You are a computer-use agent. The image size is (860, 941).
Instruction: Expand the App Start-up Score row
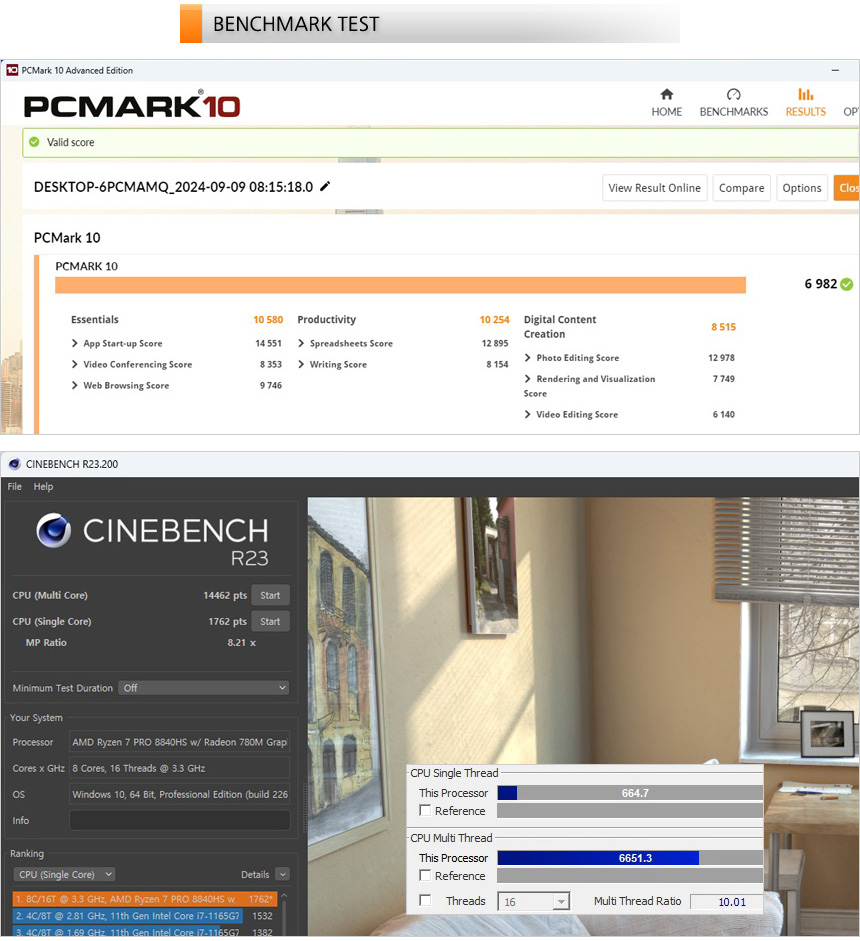[x=75, y=344]
